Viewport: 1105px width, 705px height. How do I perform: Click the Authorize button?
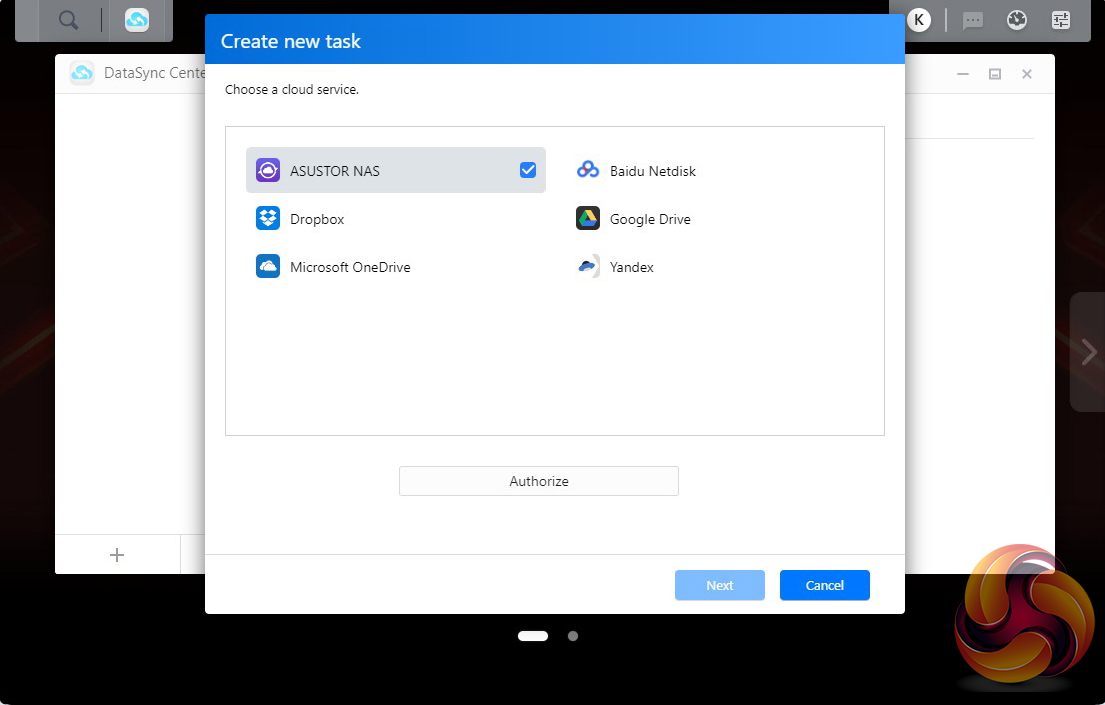[x=539, y=481]
